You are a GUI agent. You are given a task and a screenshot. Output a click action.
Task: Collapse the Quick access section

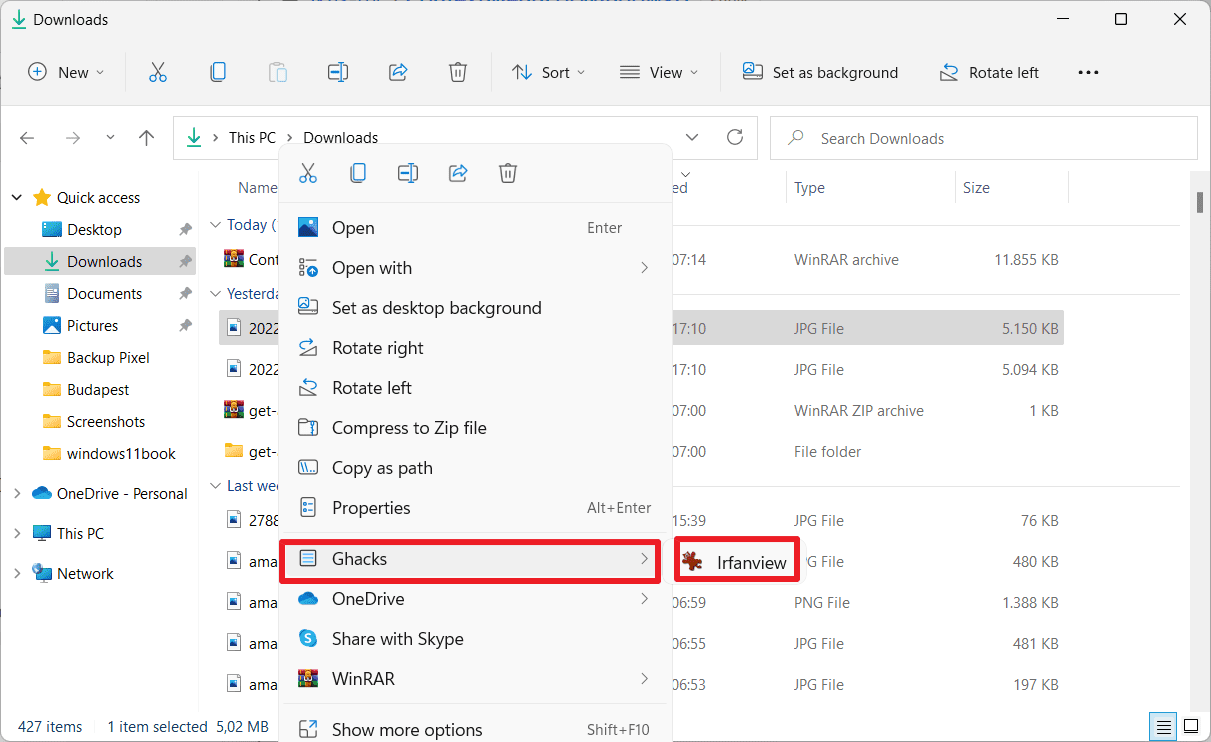pyautogui.click(x=16, y=197)
